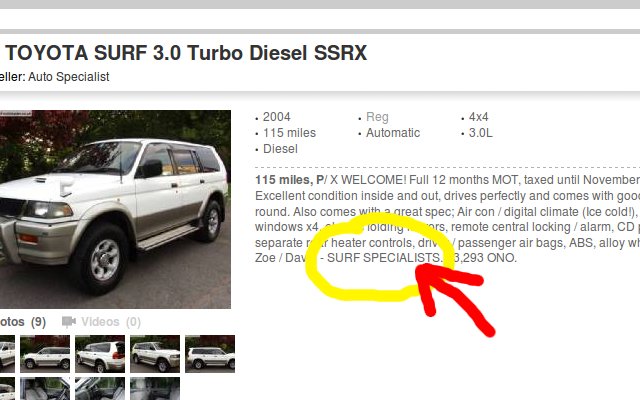This screenshot has width=640, height=400.
Task: Select the left-facing side profile thumbnail
Action: [x=45, y=354]
